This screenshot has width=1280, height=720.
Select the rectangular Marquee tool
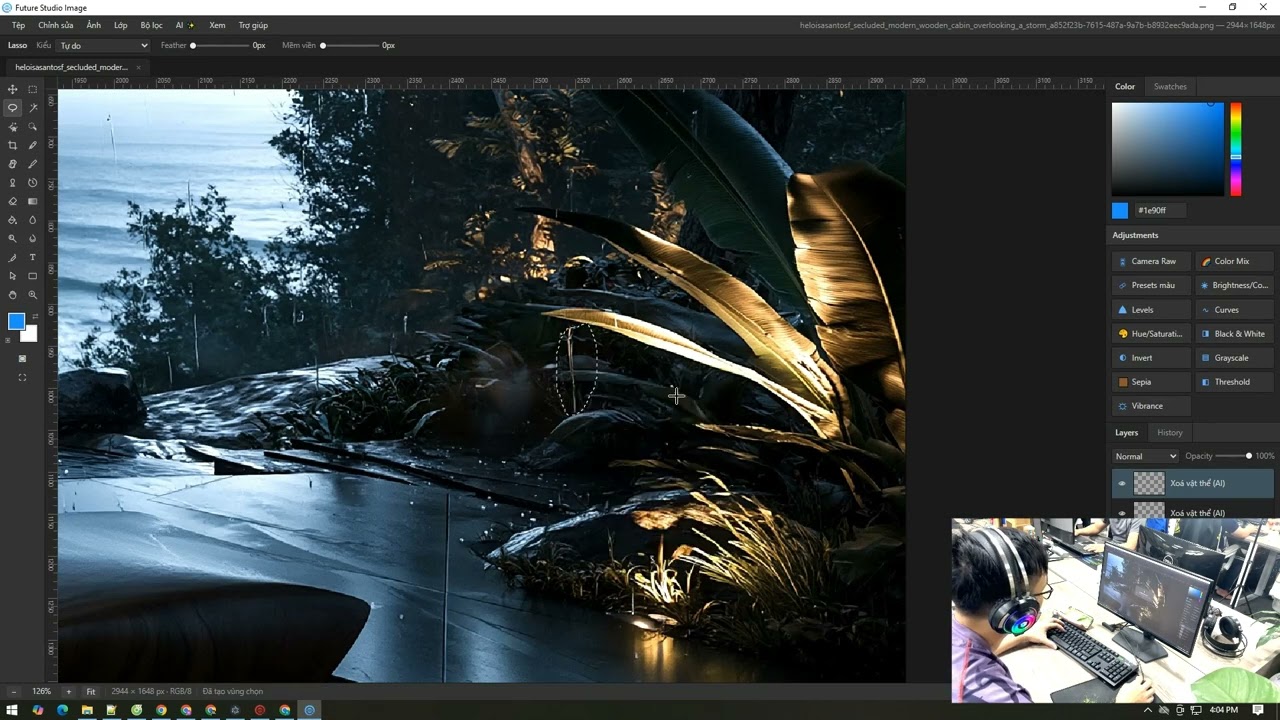tap(33, 89)
